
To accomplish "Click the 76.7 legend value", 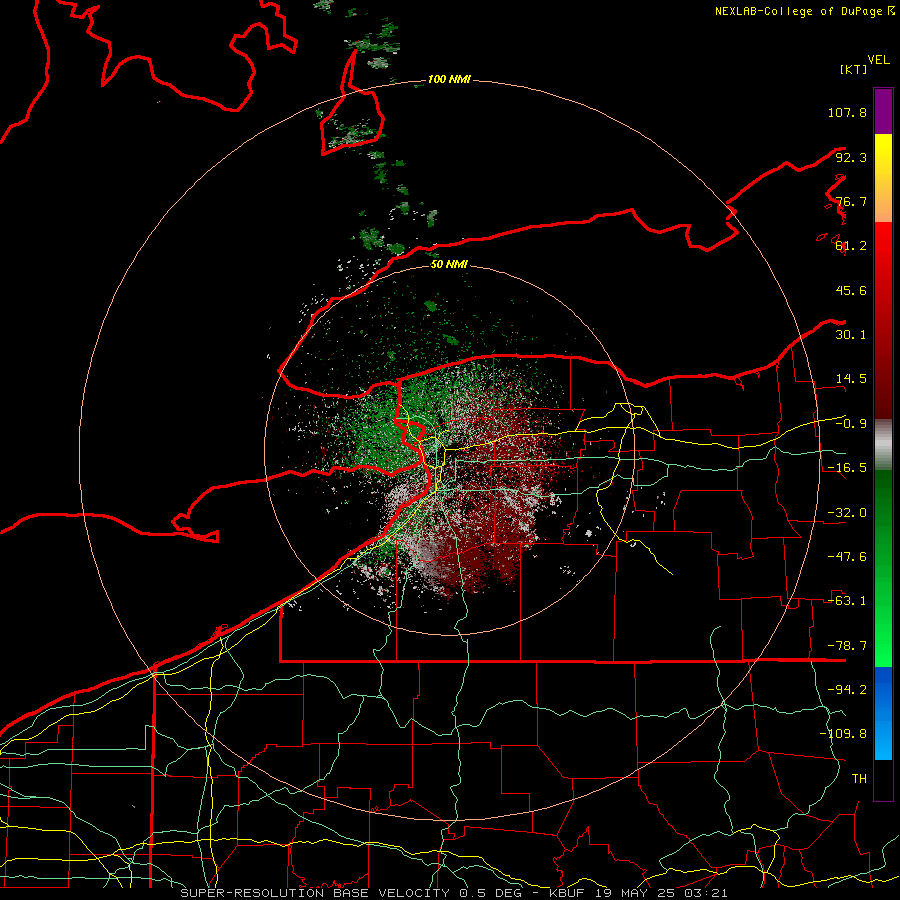I will [851, 201].
